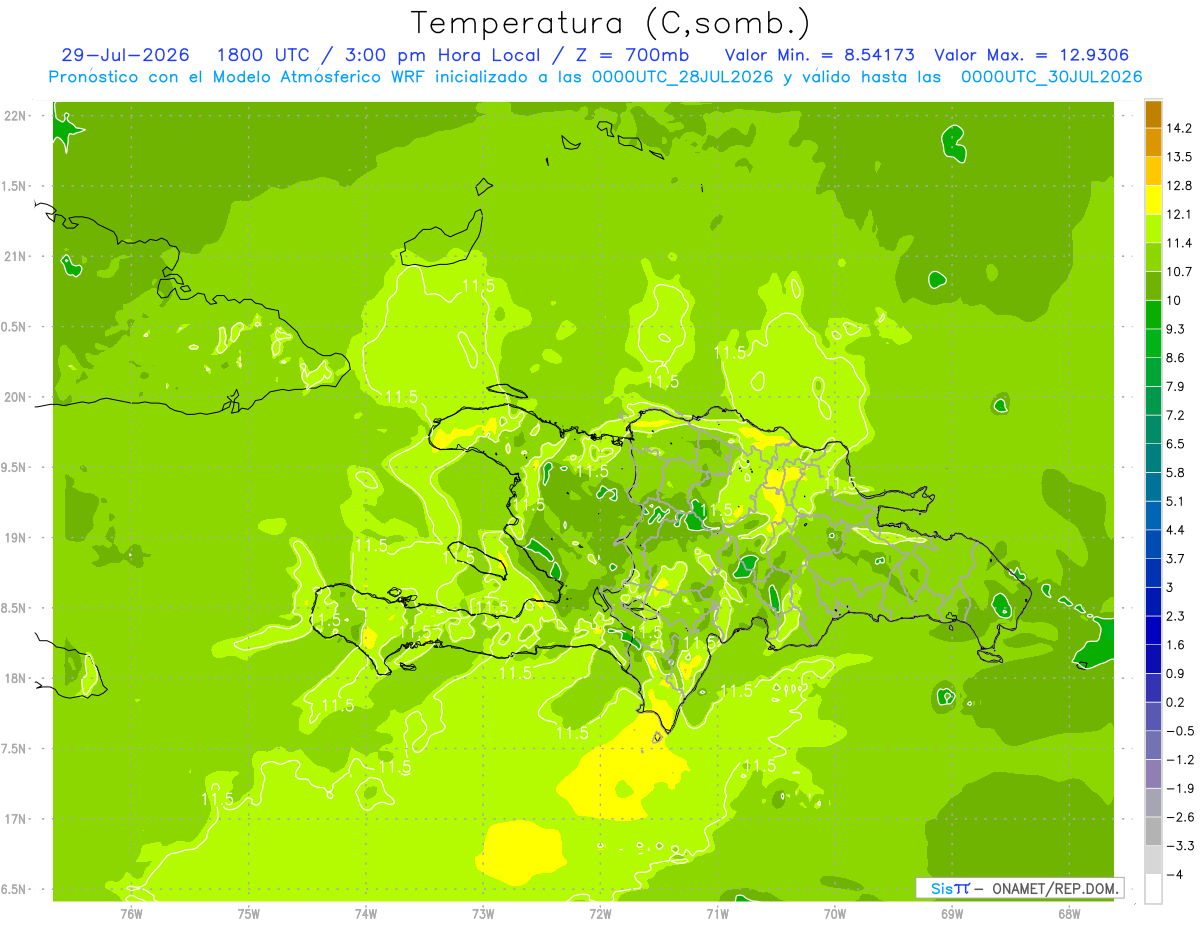Click the colorbar label '6.5'
Viewport: 1200px width, 927px height.
1175,443
